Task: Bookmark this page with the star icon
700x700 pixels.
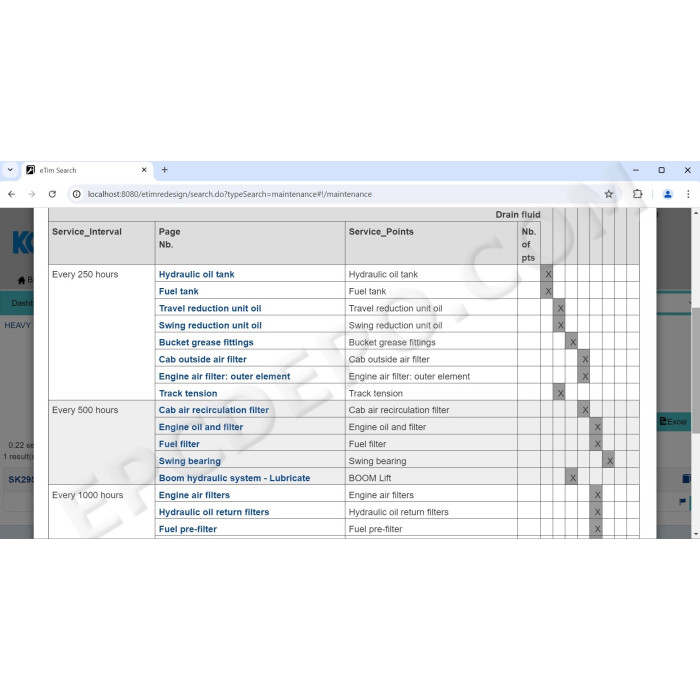Action: tap(608, 194)
